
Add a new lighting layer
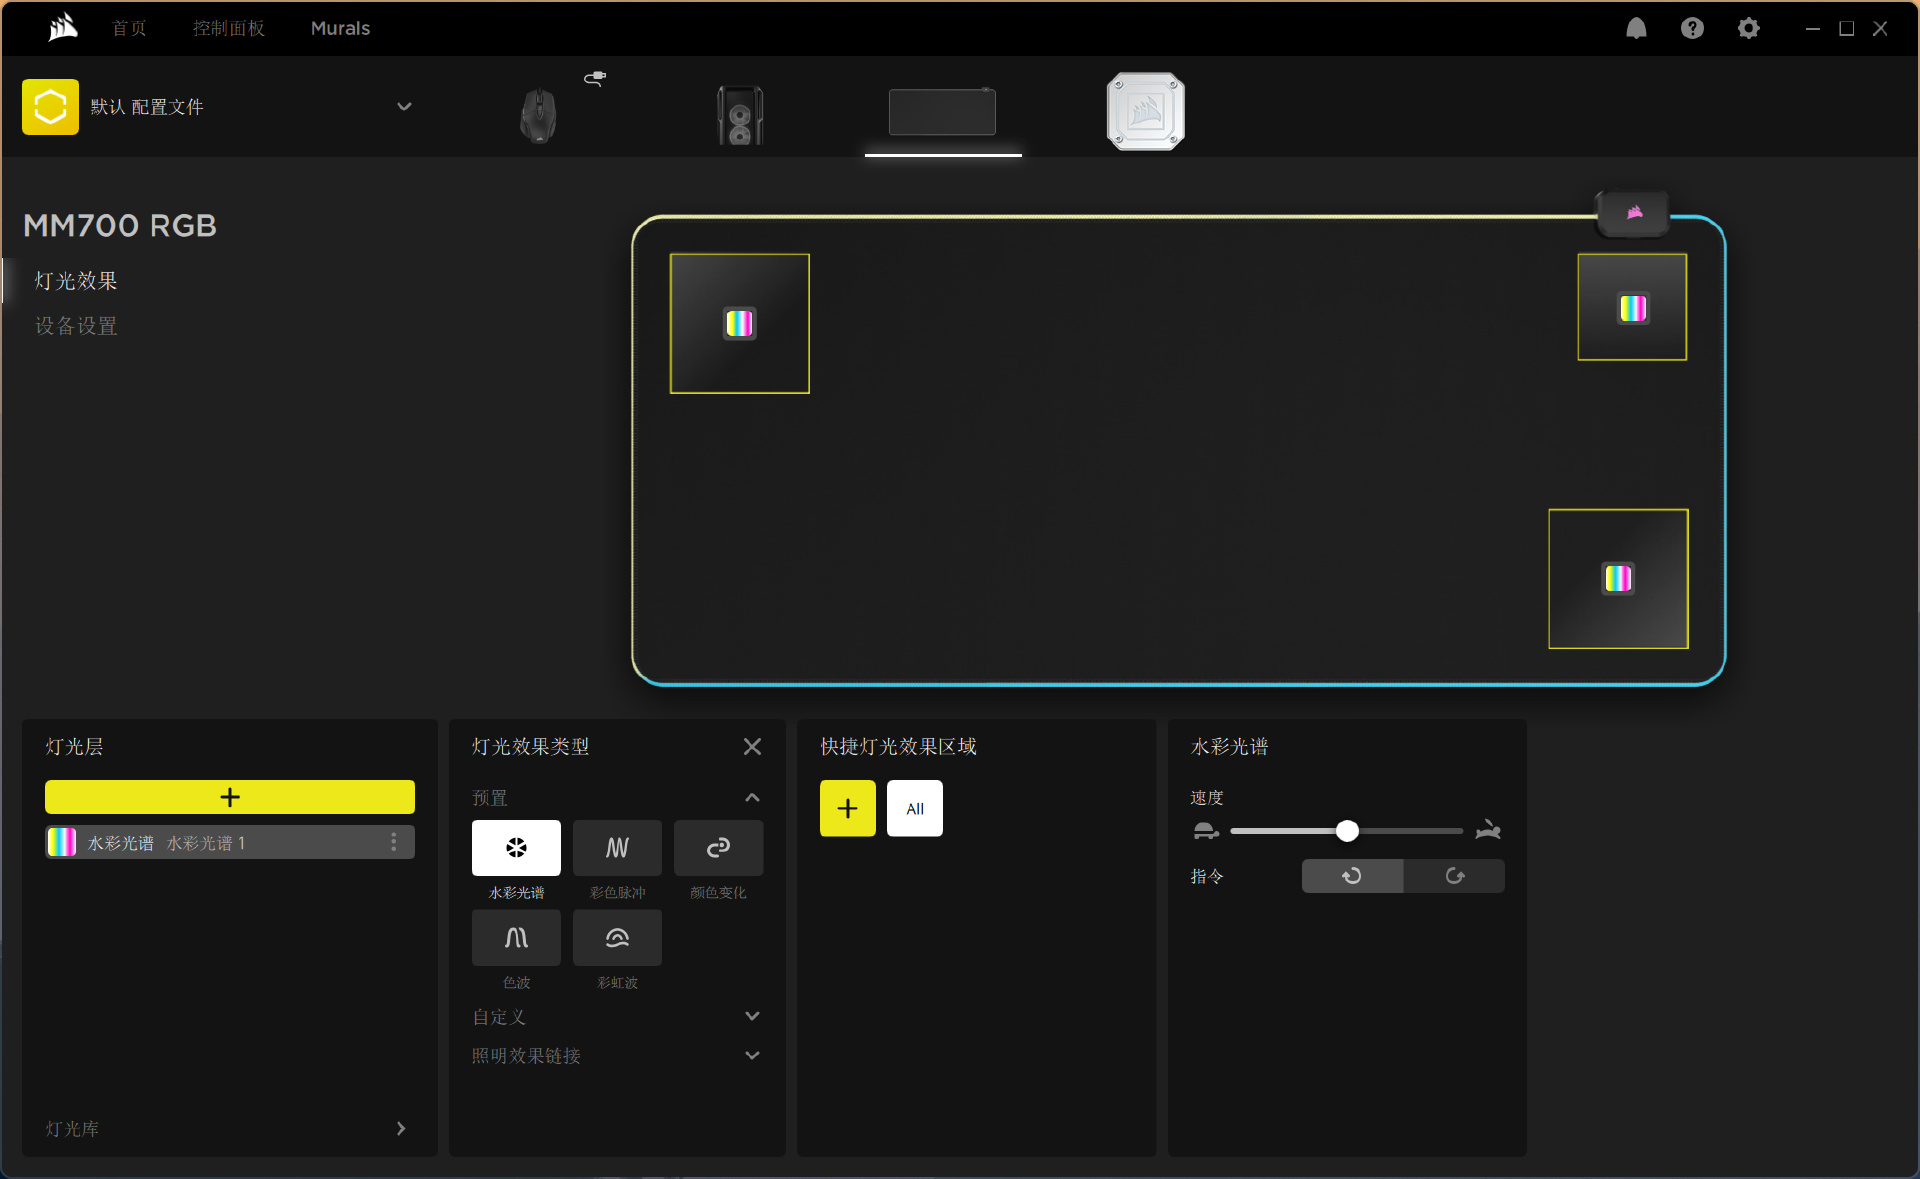[x=230, y=797]
